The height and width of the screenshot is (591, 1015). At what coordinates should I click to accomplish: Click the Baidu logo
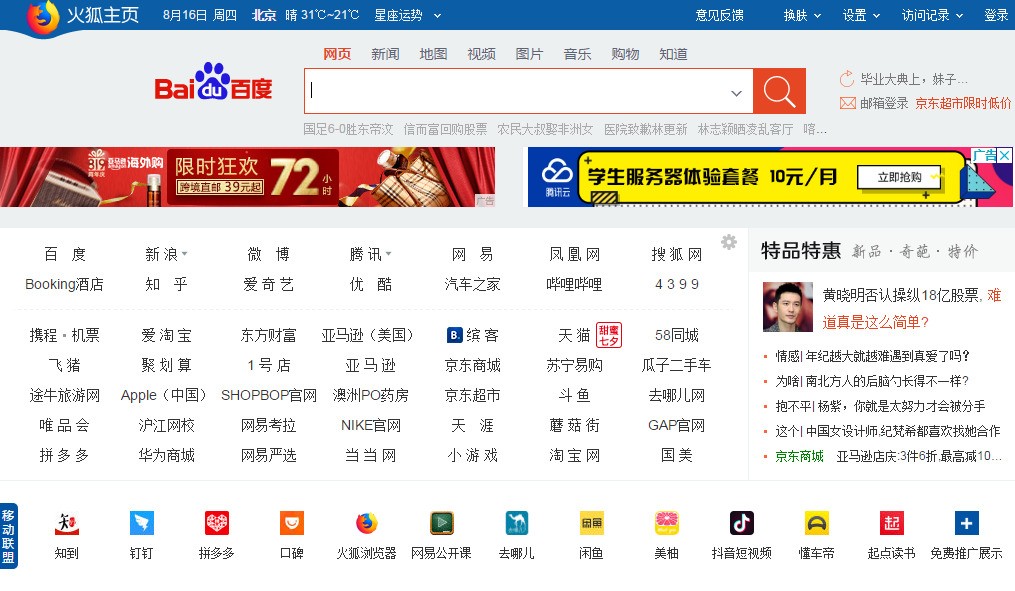(214, 82)
